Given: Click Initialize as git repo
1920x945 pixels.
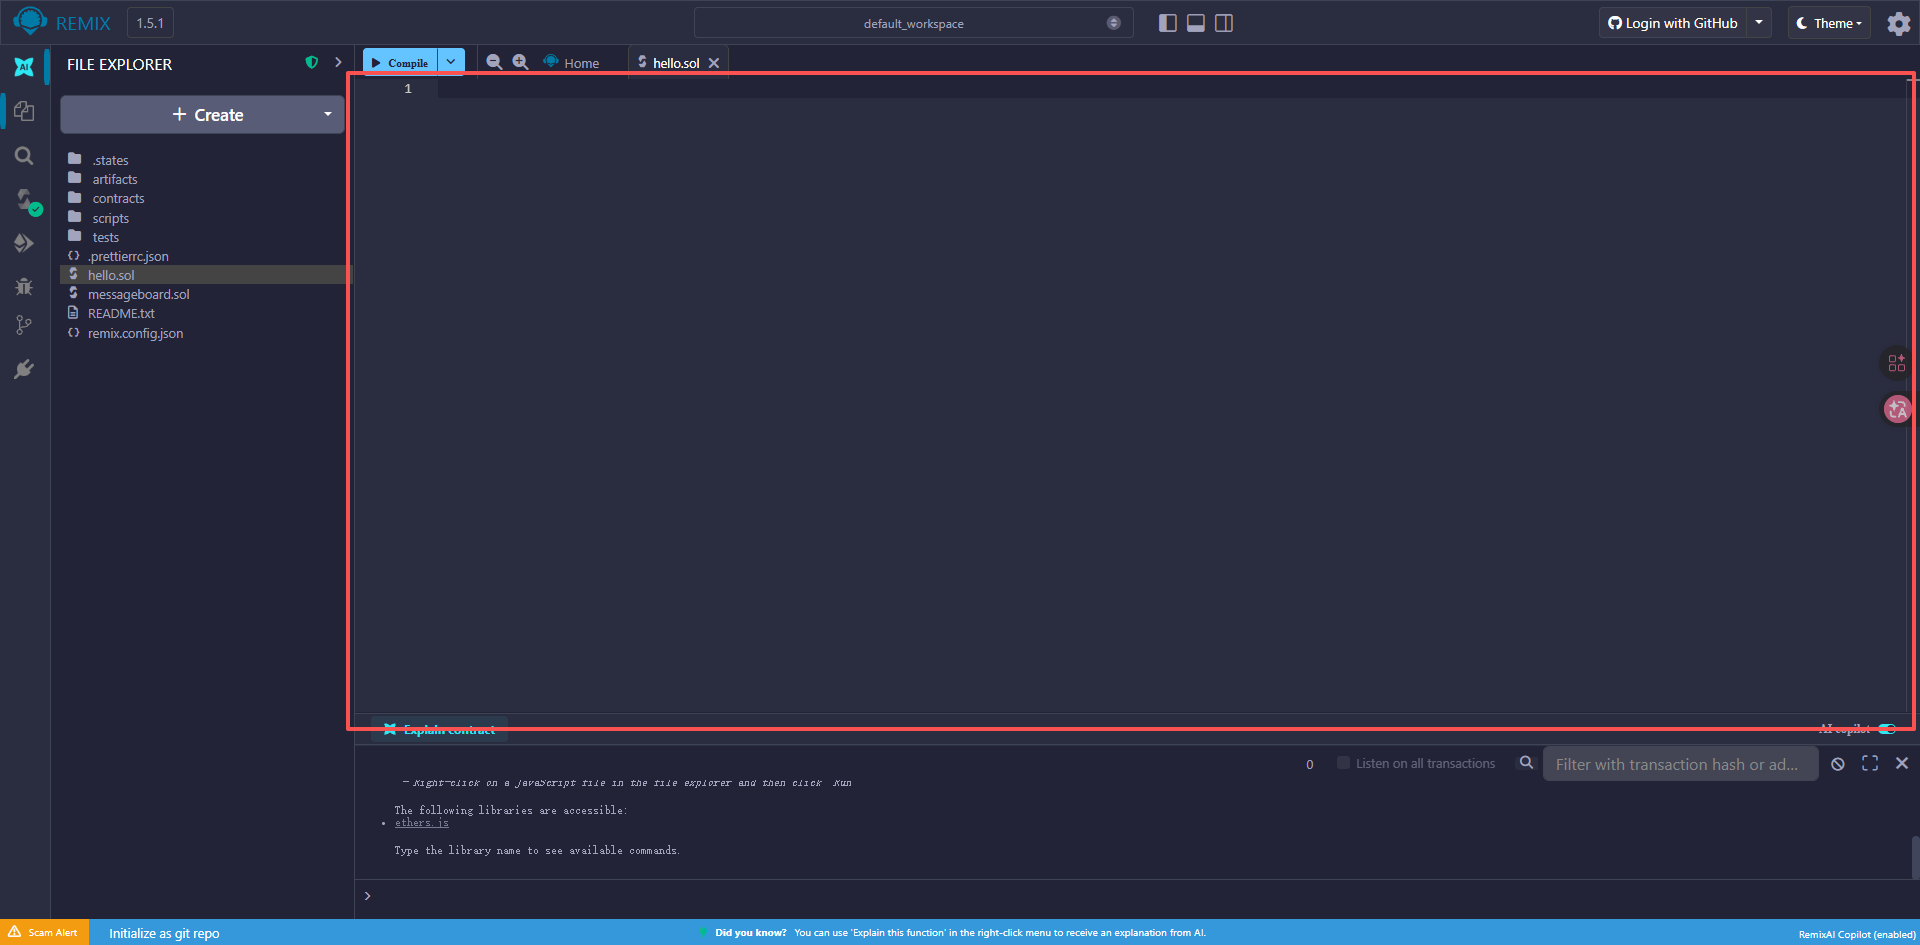Looking at the screenshot, I should coord(164,933).
